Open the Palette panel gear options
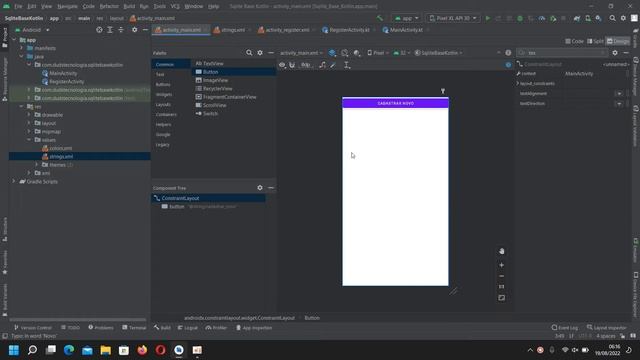This screenshot has height=360, width=640. [260, 53]
